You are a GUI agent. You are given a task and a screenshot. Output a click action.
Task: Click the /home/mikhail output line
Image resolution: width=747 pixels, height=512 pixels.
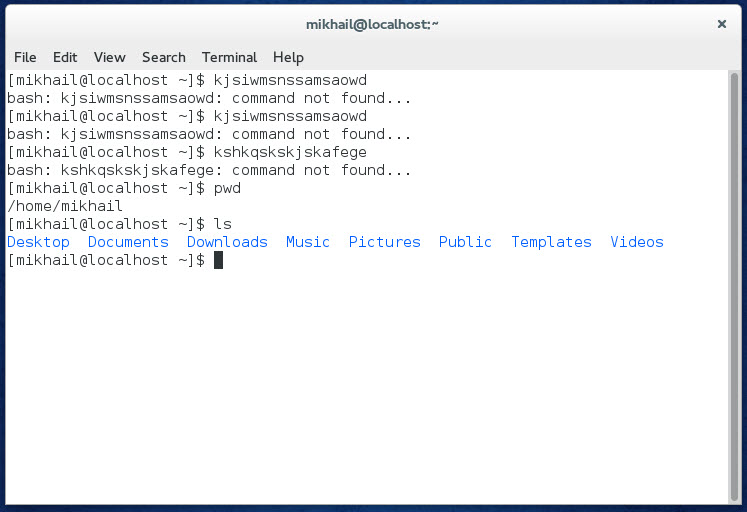pyautogui.click(x=65, y=206)
